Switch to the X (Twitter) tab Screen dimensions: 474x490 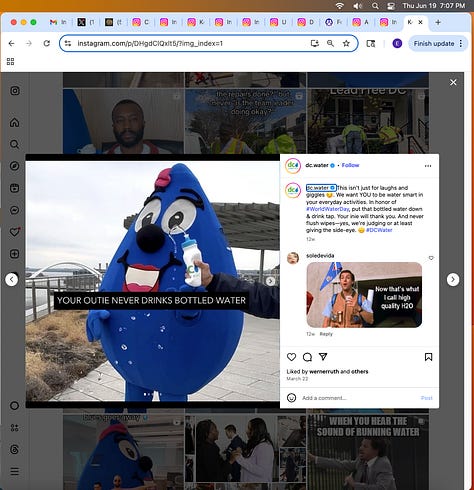coord(86,22)
